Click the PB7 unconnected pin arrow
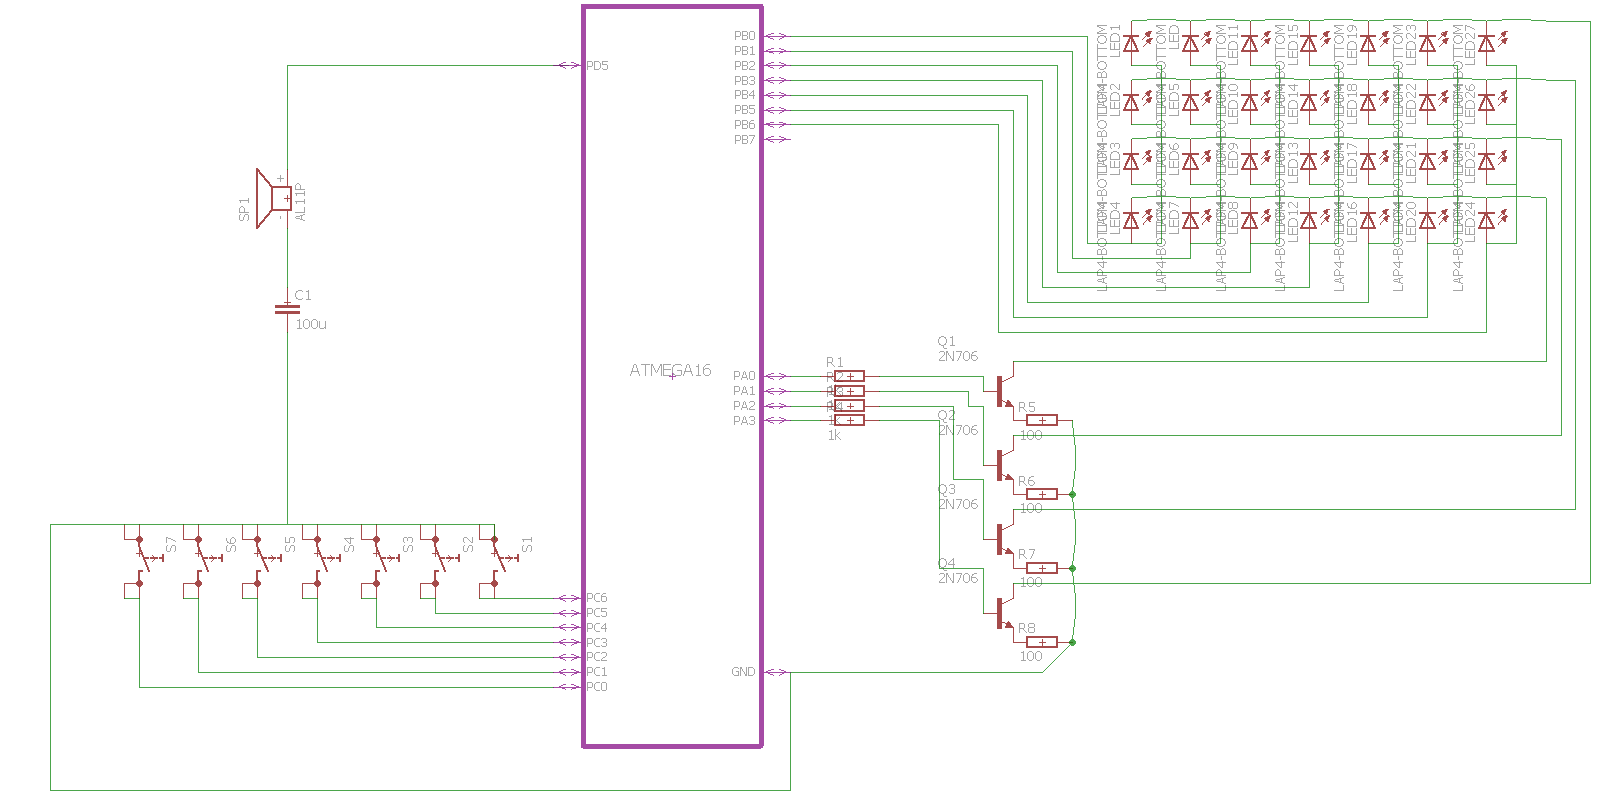This screenshot has height=803, width=1622. click(x=777, y=140)
